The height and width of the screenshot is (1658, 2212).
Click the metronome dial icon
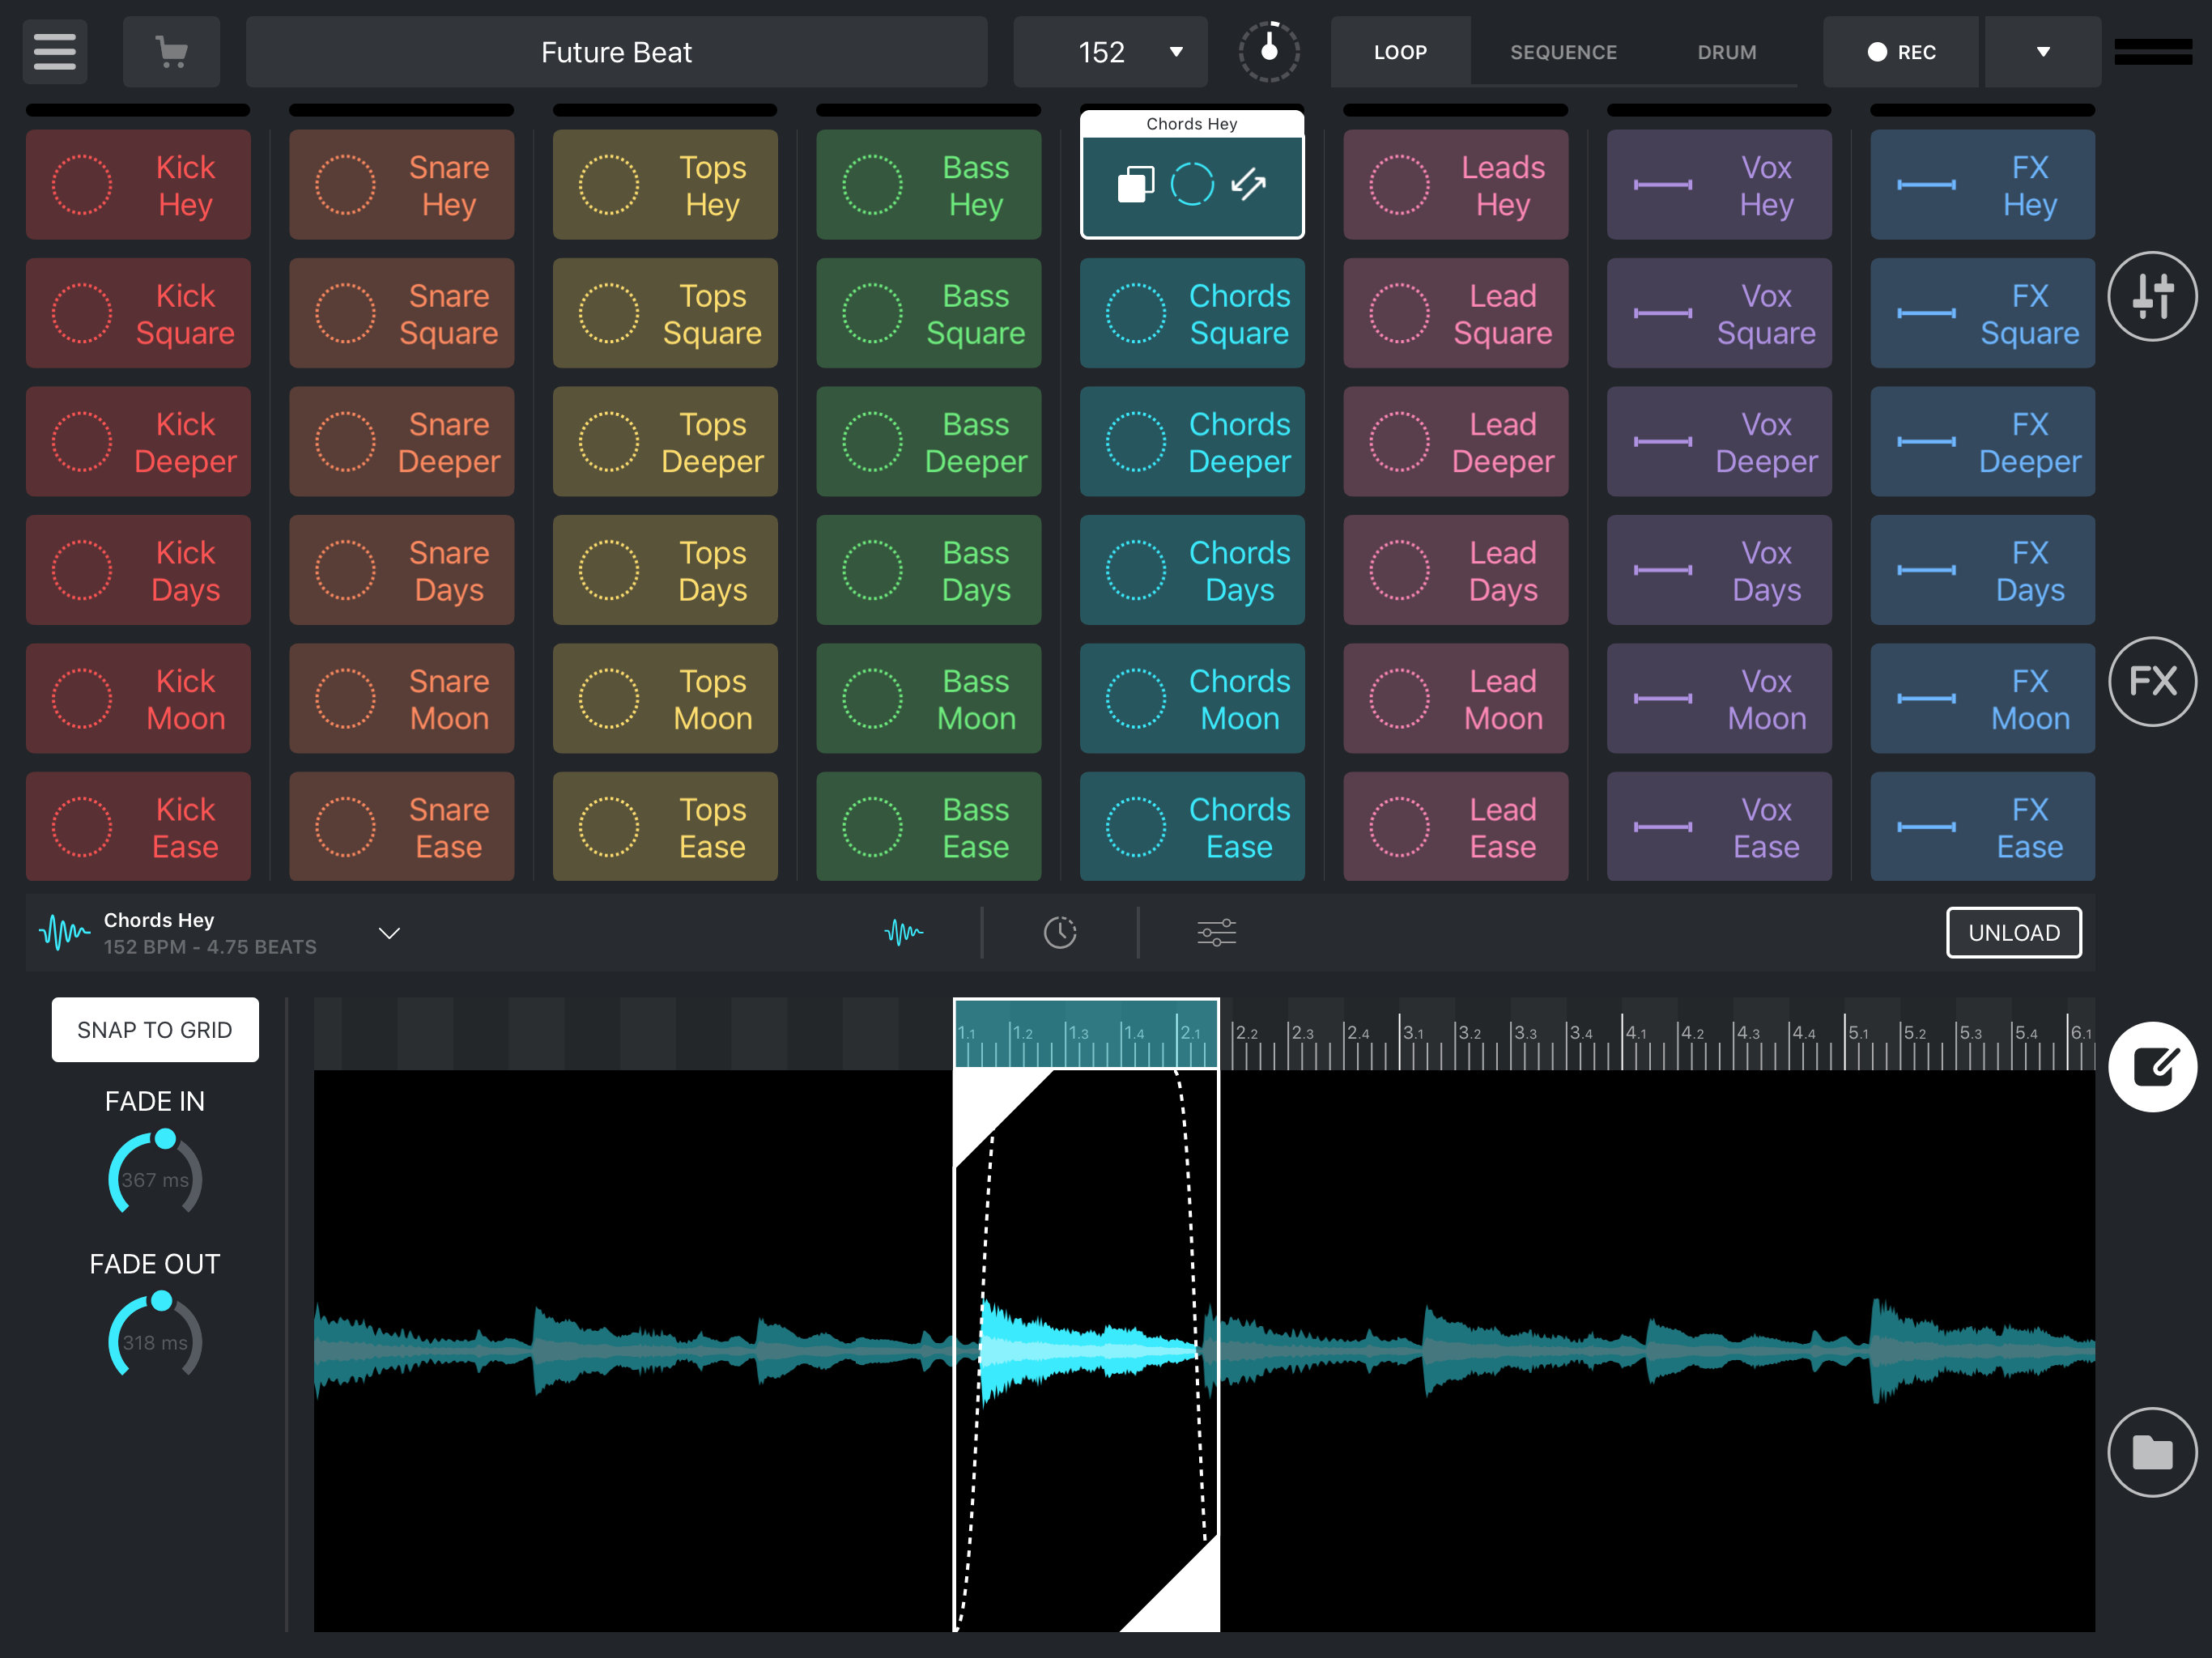(1268, 51)
